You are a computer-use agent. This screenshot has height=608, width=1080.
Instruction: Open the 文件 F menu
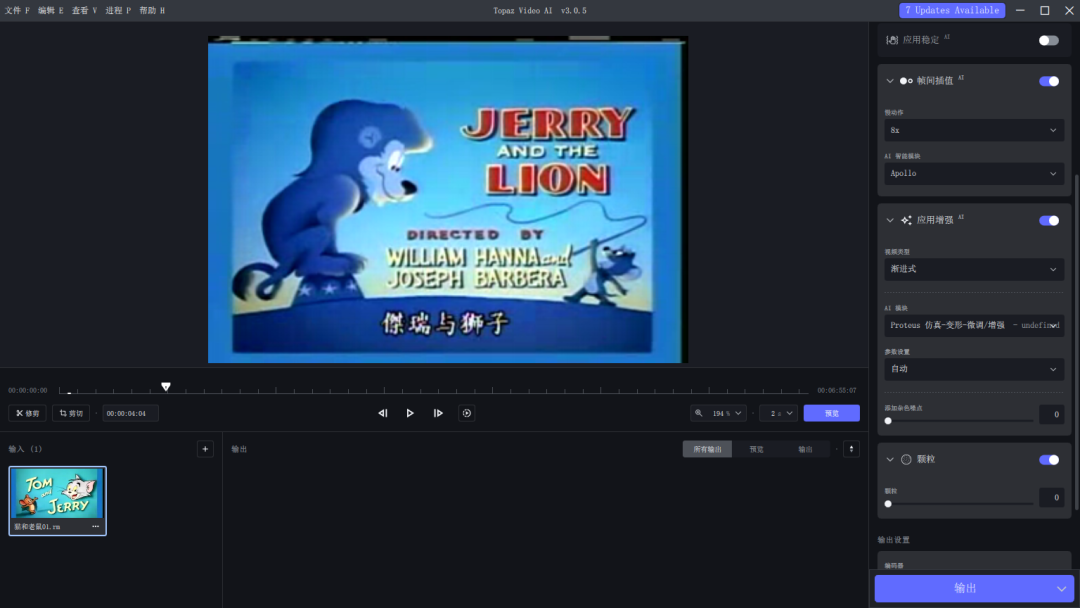point(18,10)
